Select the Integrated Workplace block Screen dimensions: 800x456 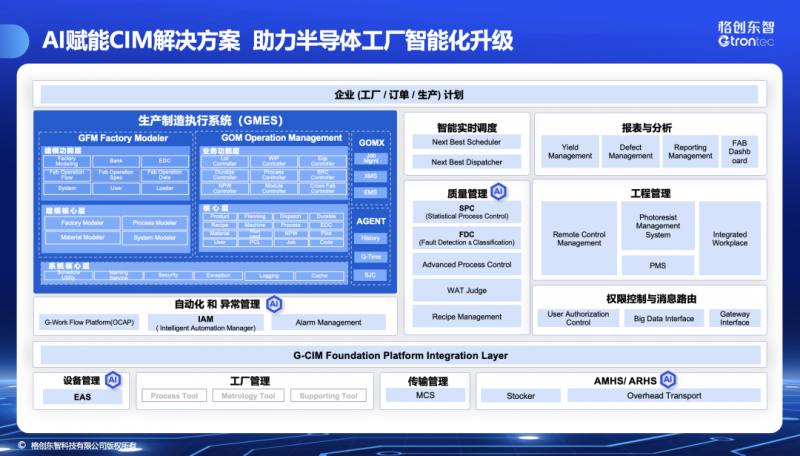click(730, 238)
